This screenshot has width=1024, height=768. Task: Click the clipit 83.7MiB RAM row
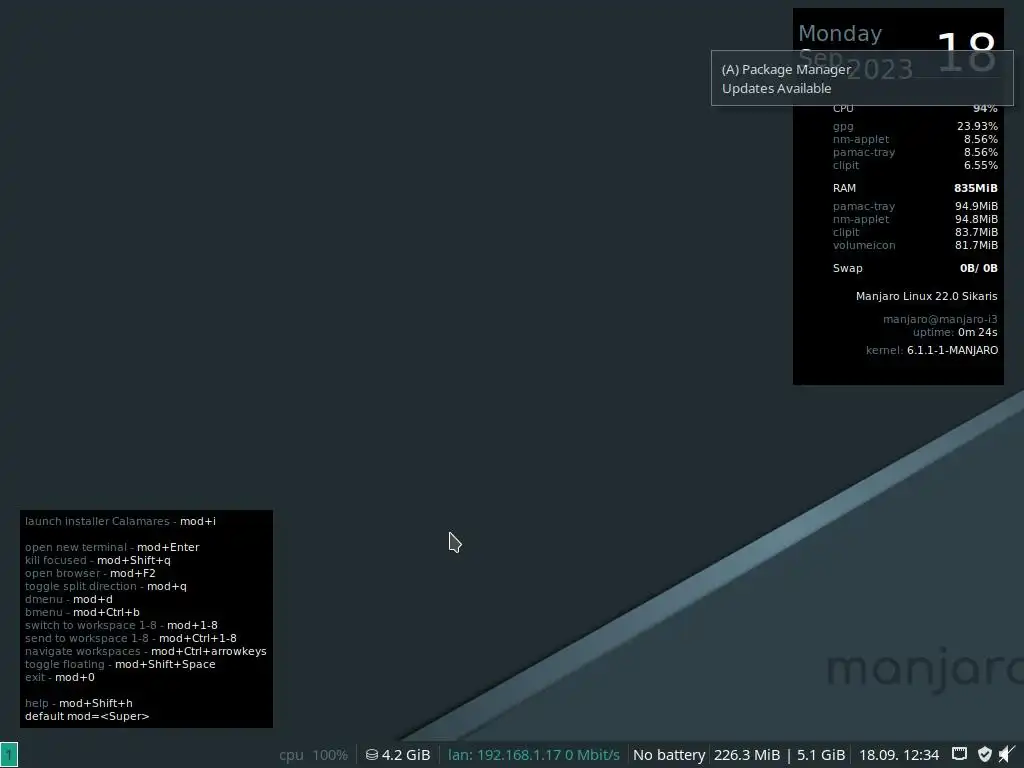tap(915, 232)
